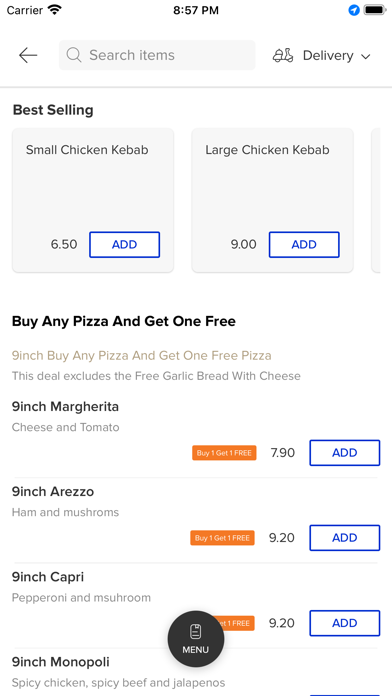Tap the search magnifier icon
This screenshot has width=392, height=696.
click(74, 55)
